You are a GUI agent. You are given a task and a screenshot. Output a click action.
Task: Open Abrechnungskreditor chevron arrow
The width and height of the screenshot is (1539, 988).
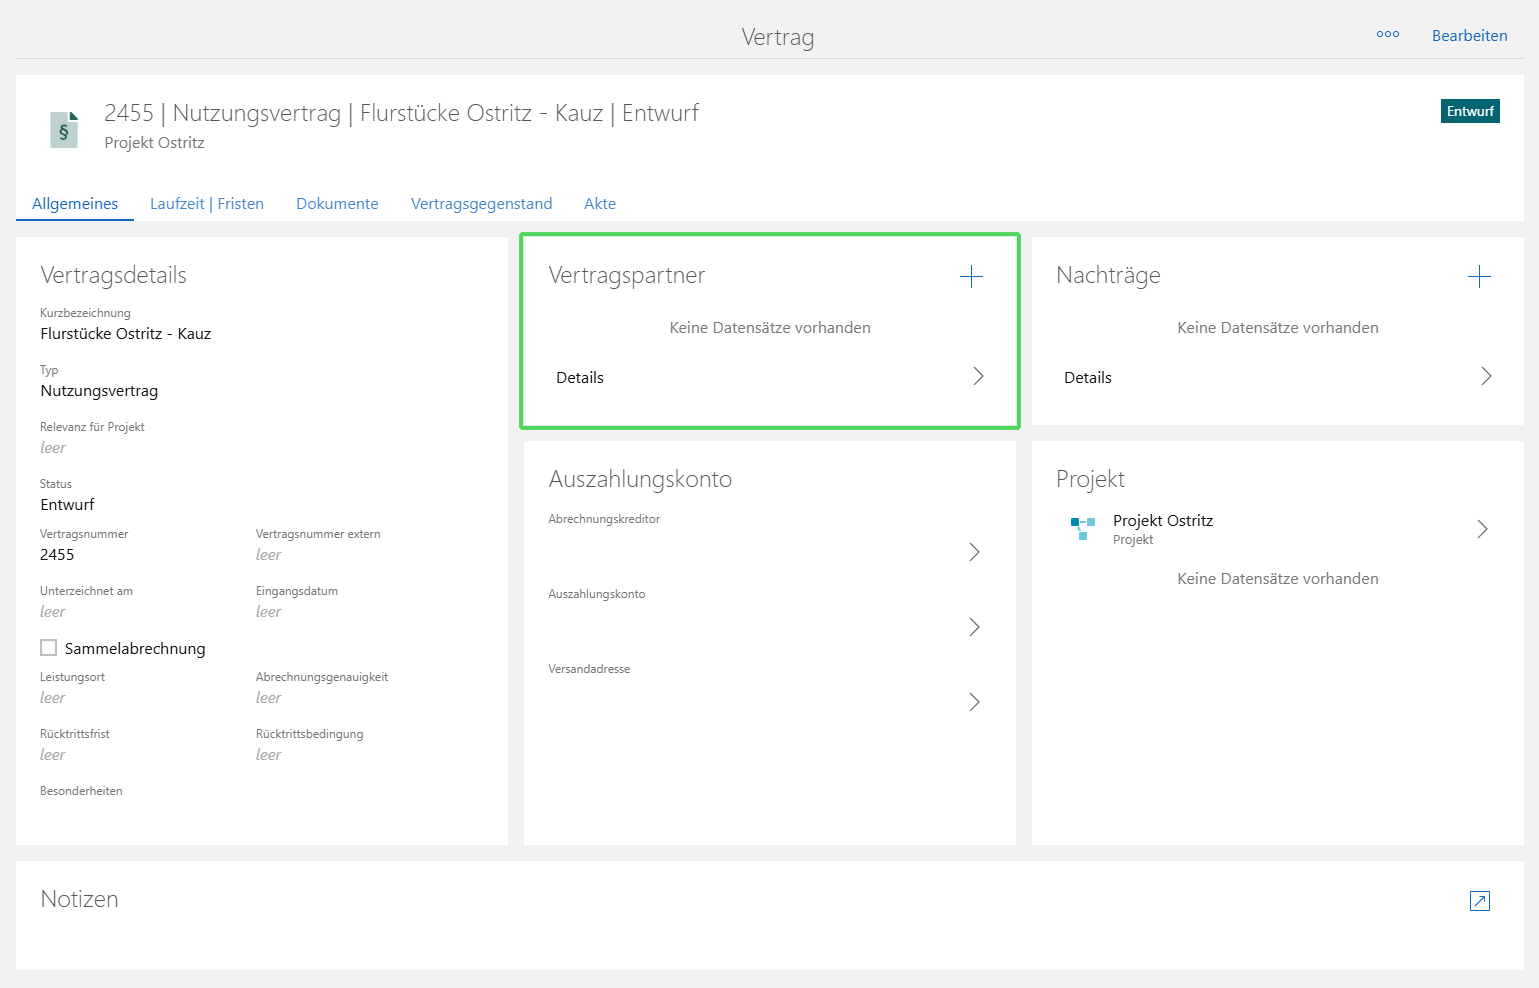point(974,552)
